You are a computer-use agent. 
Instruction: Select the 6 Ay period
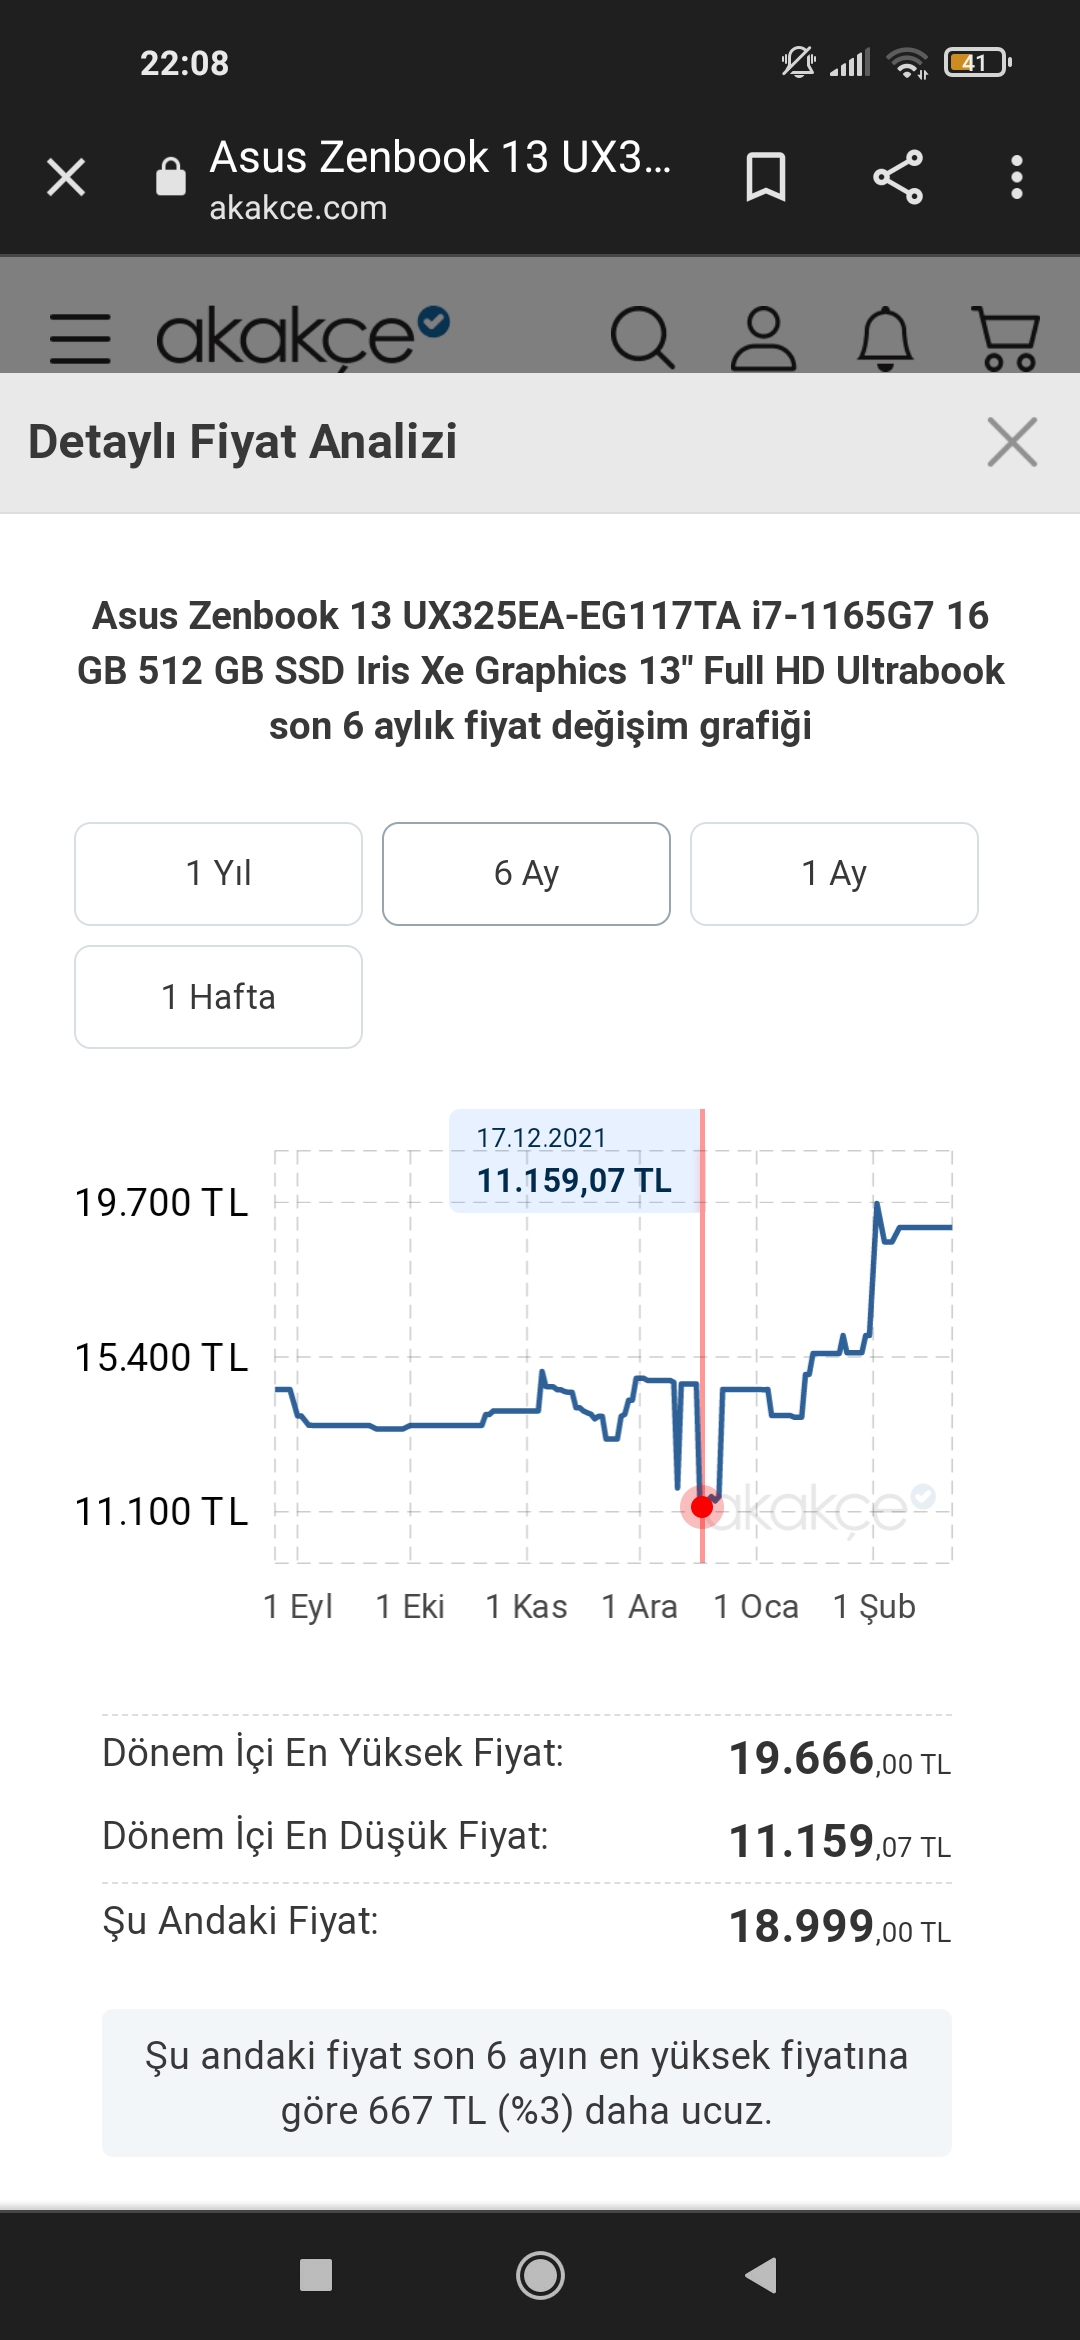pos(526,874)
